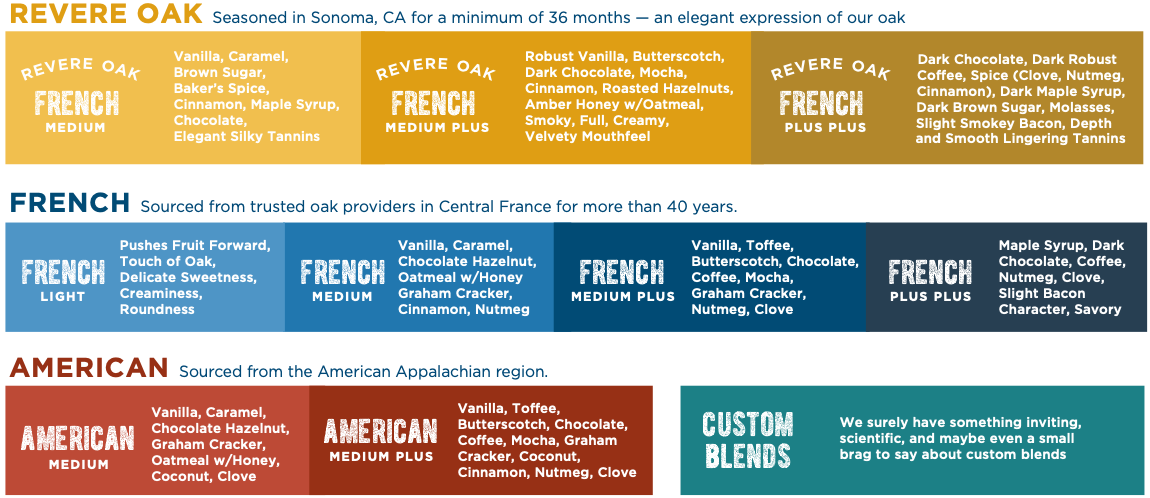Open the Custom Blends logo

748,440
